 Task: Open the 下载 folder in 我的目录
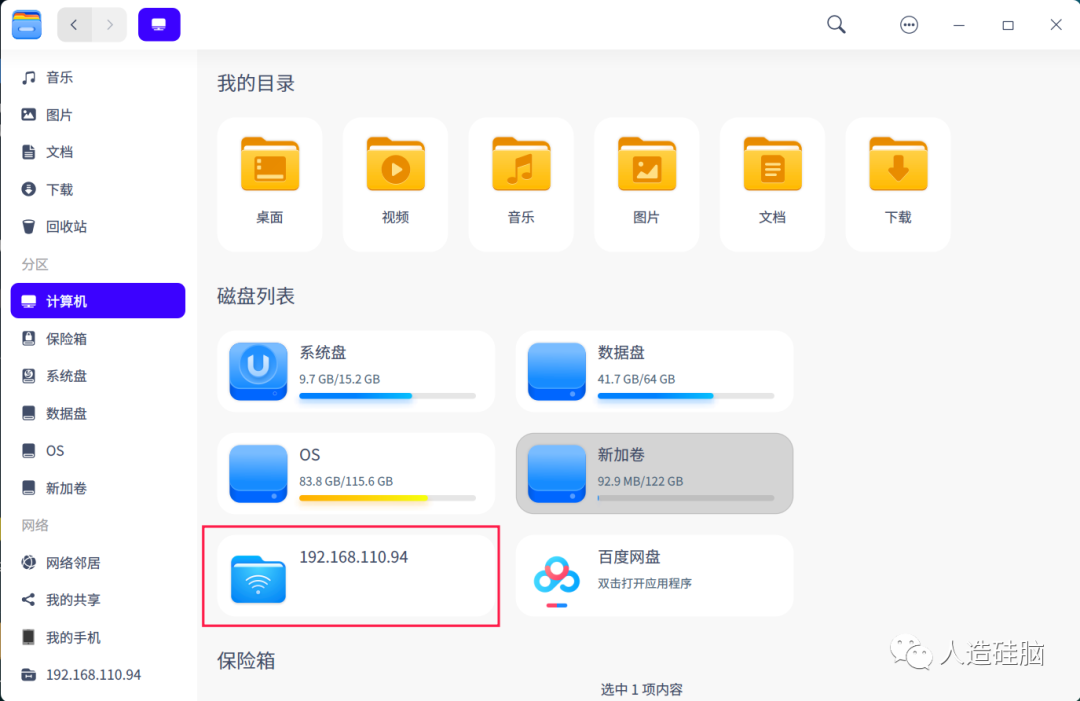(897, 183)
